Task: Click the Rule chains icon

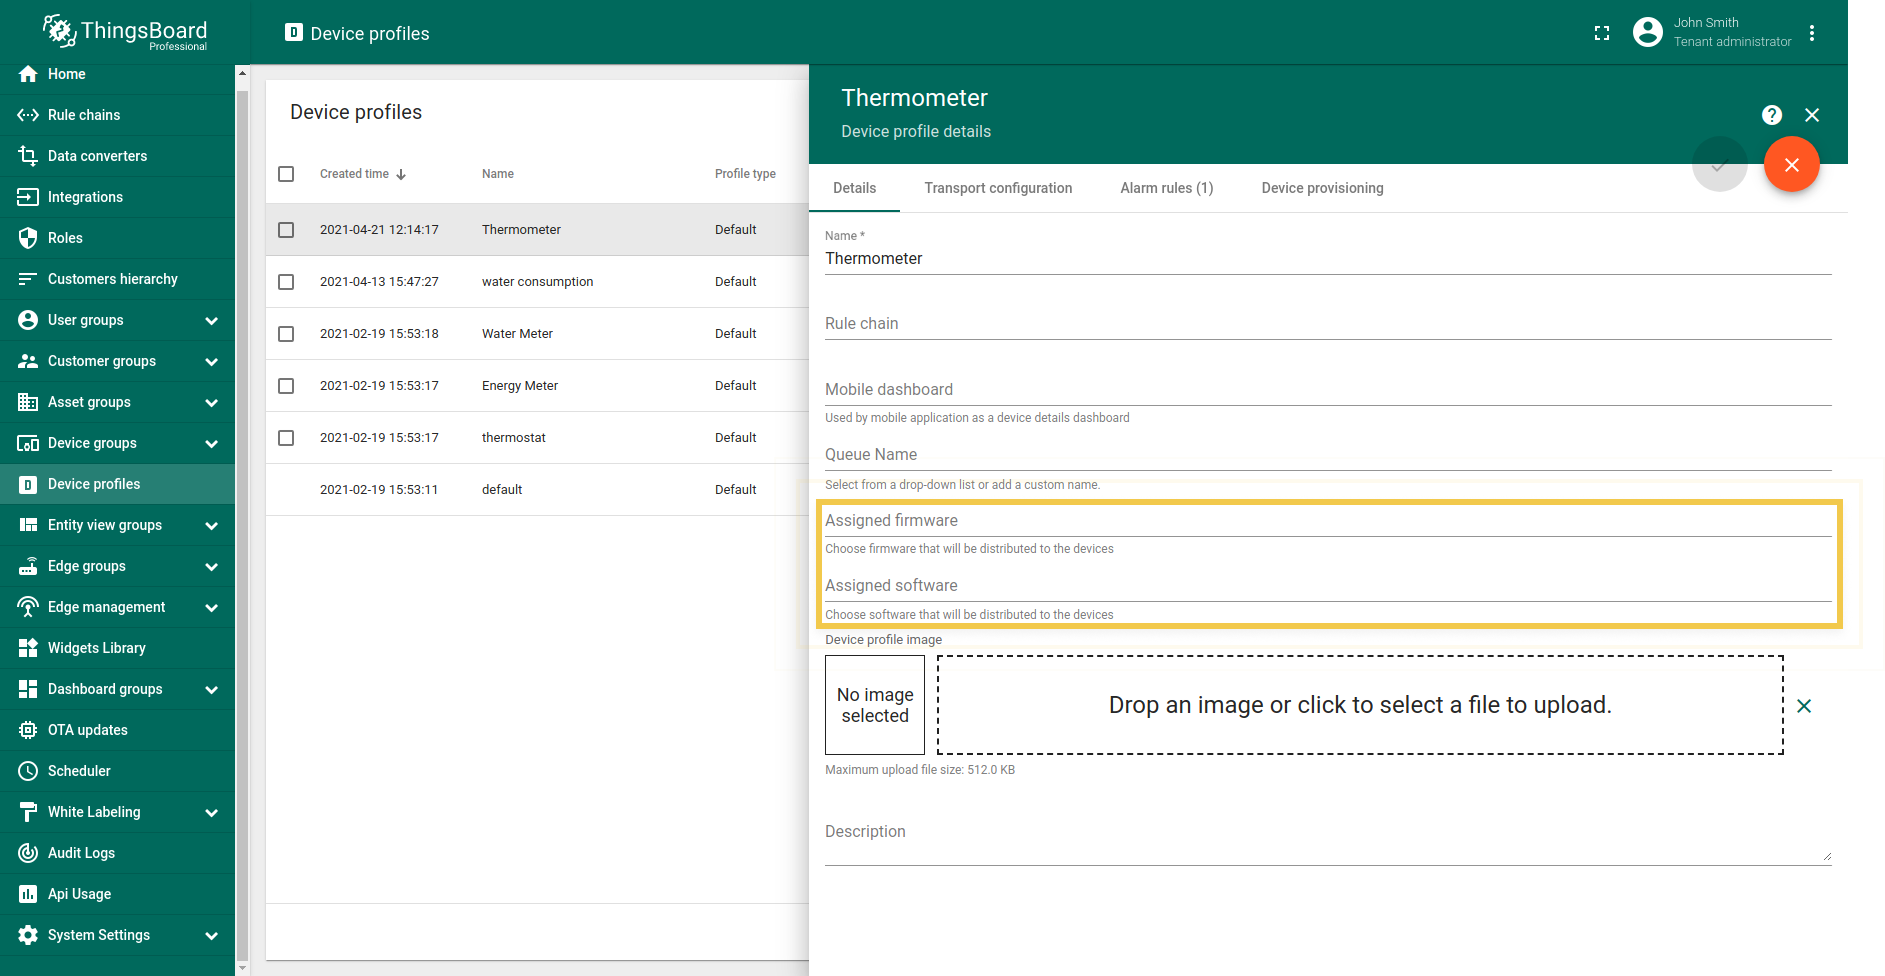Action: [28, 115]
